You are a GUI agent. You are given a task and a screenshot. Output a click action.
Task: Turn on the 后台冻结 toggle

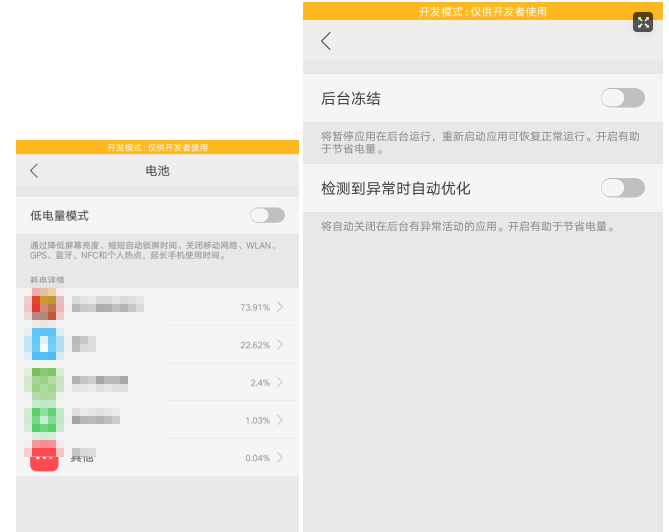tap(622, 98)
